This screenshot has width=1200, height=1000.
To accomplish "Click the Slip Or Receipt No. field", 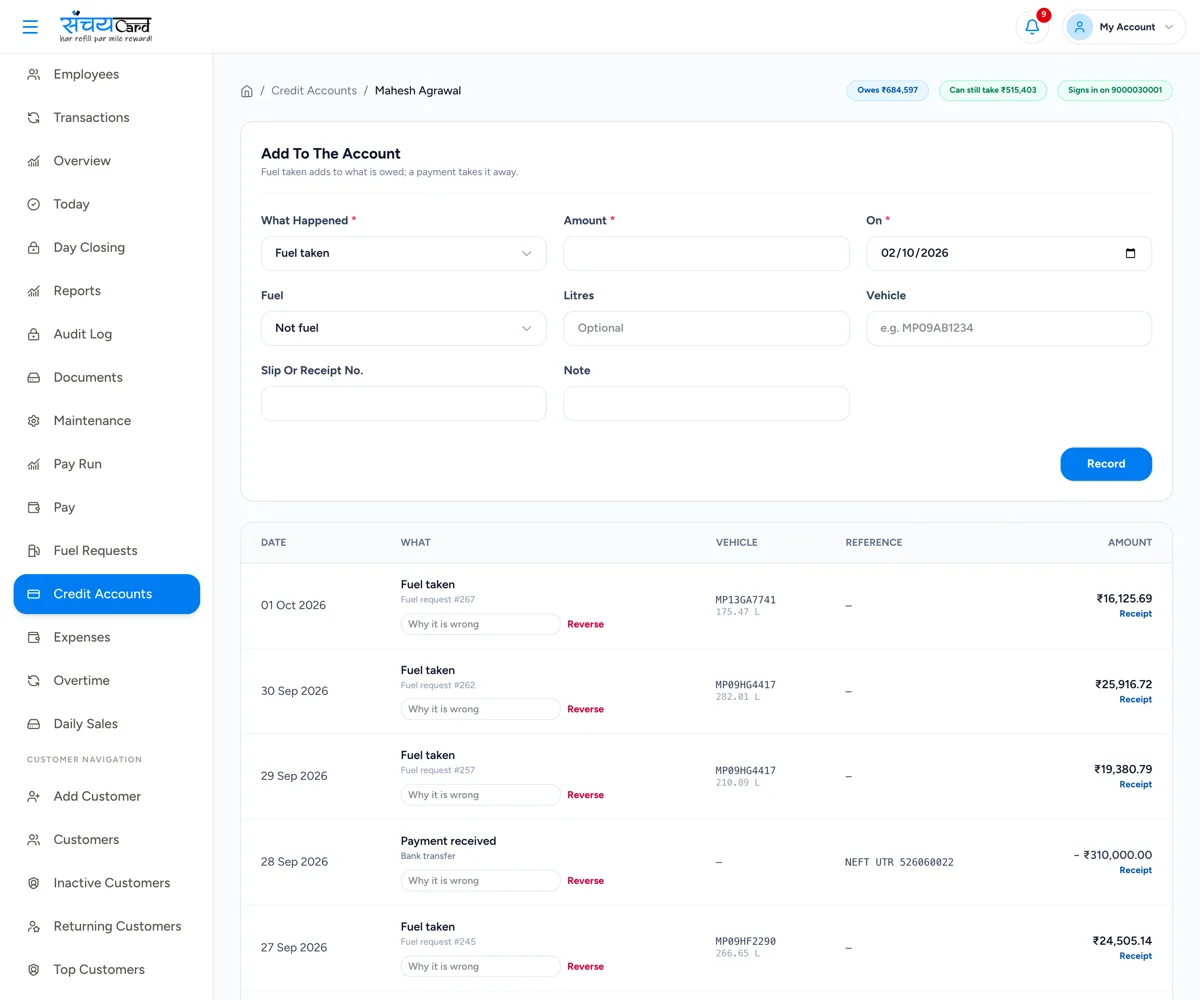I will (x=404, y=403).
